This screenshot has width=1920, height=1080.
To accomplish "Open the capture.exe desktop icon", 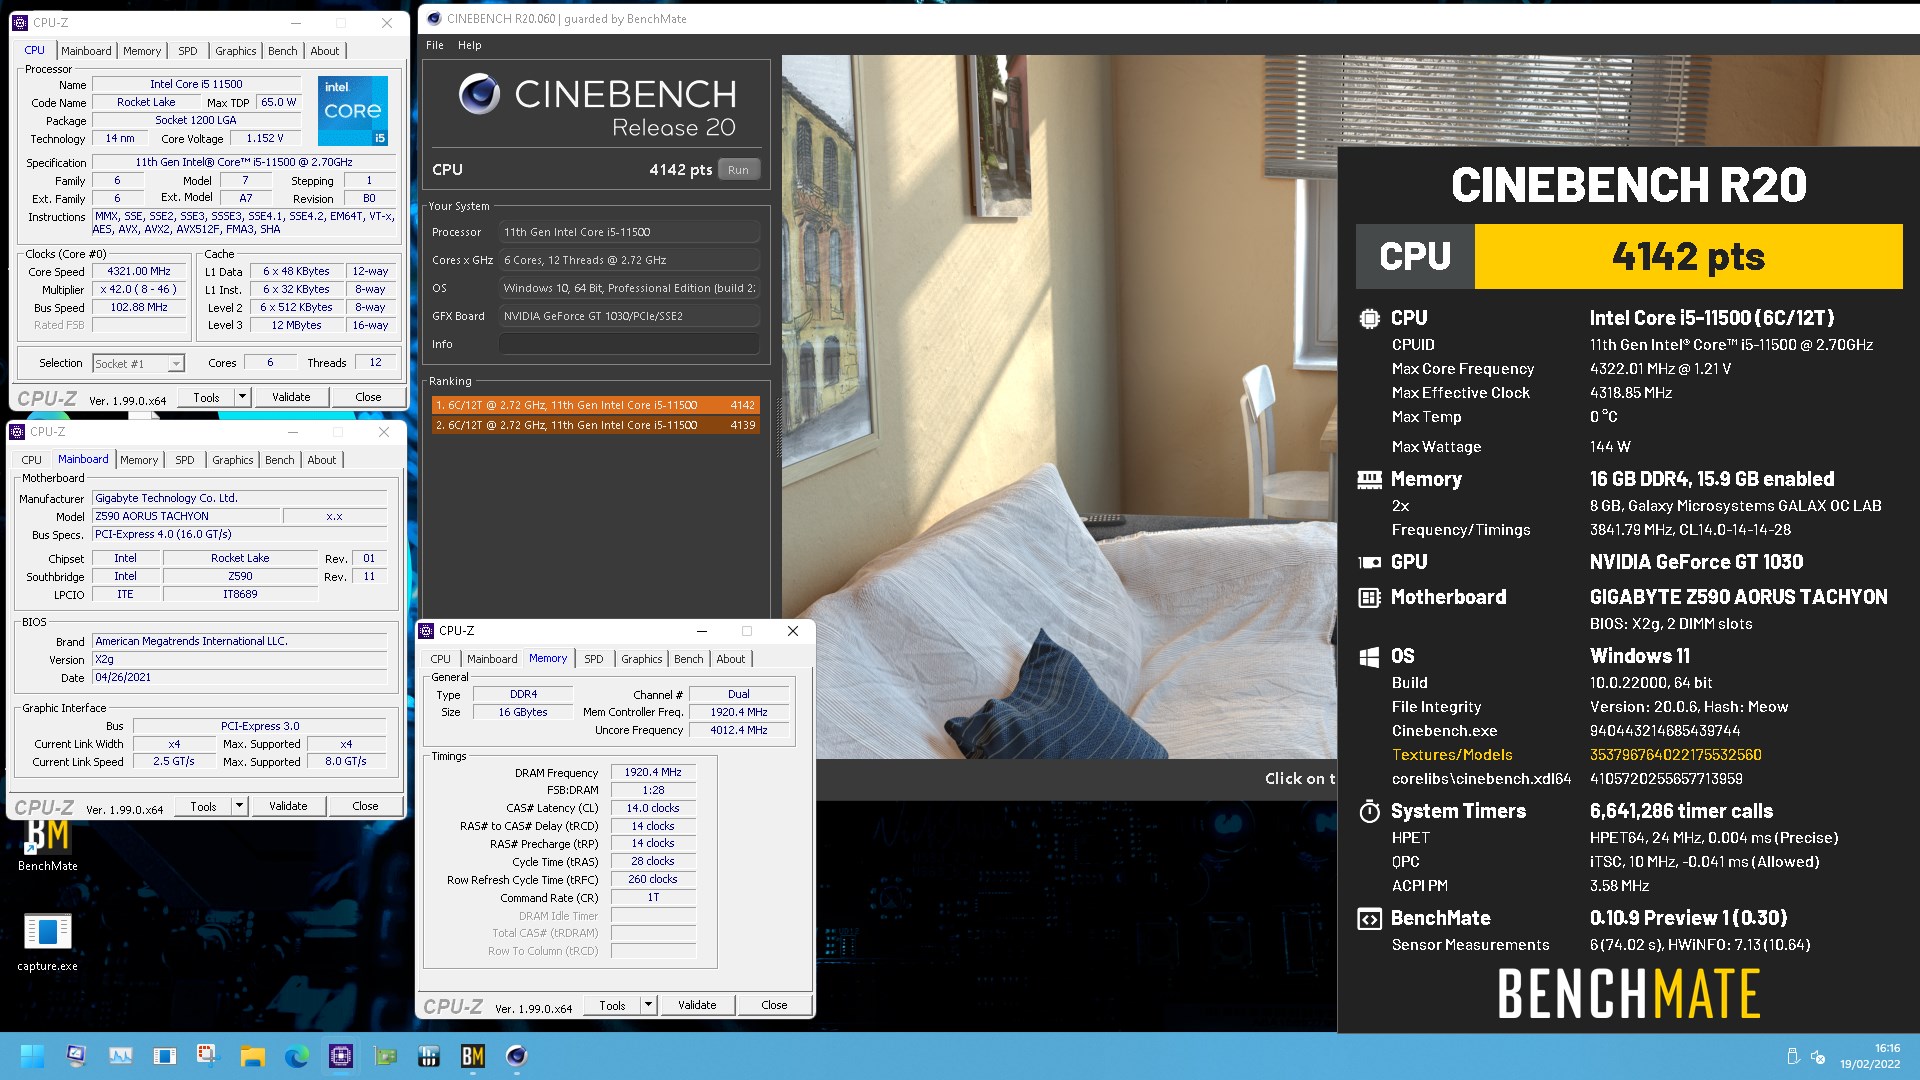I will point(47,942).
